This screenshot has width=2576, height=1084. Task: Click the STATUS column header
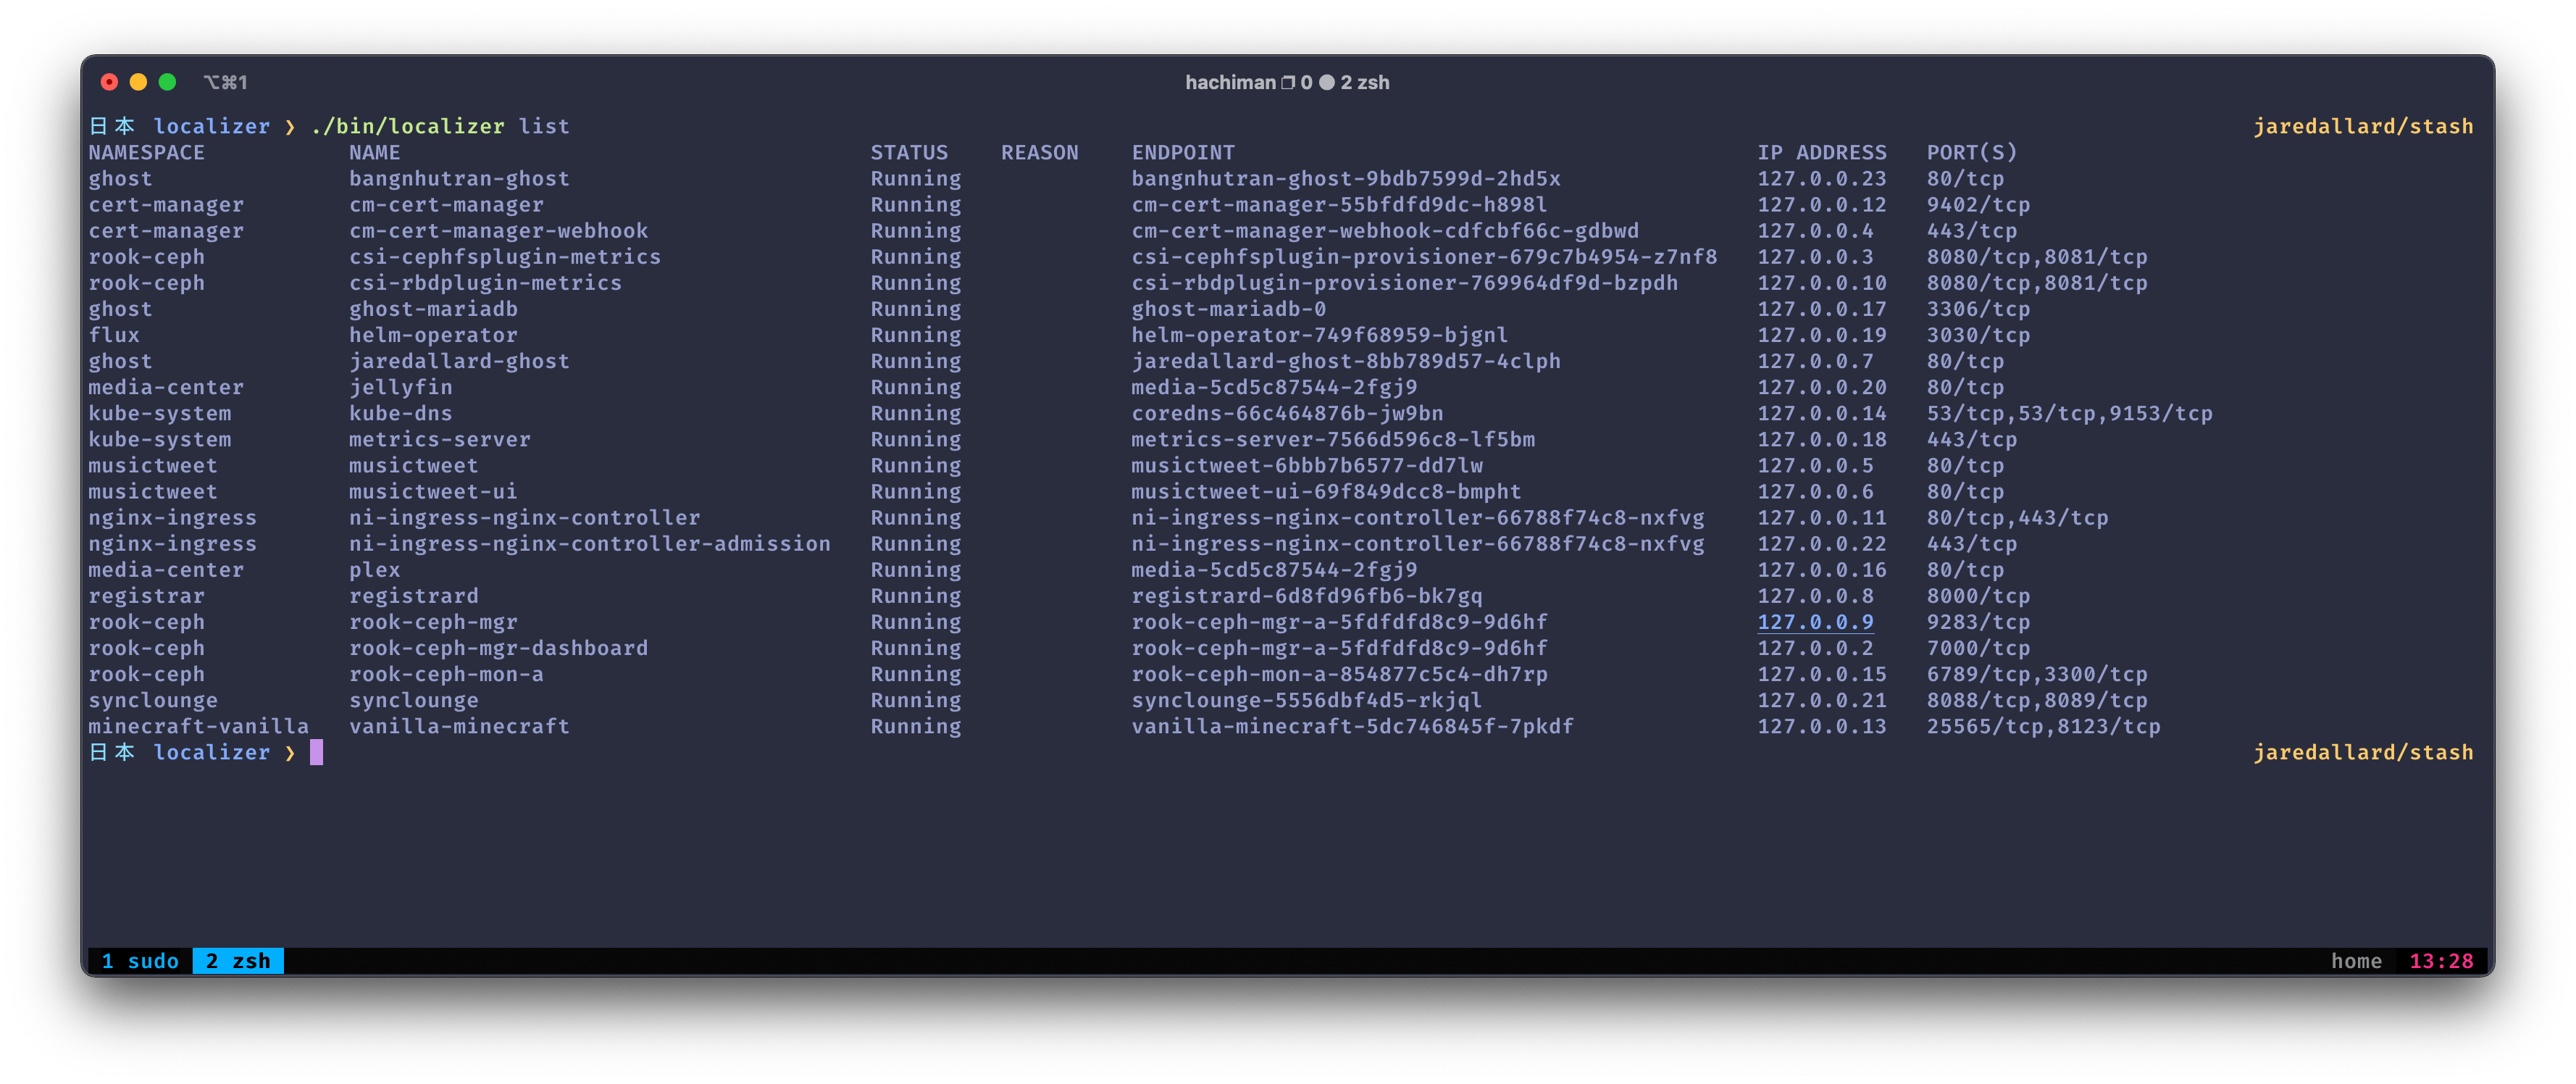coord(909,152)
